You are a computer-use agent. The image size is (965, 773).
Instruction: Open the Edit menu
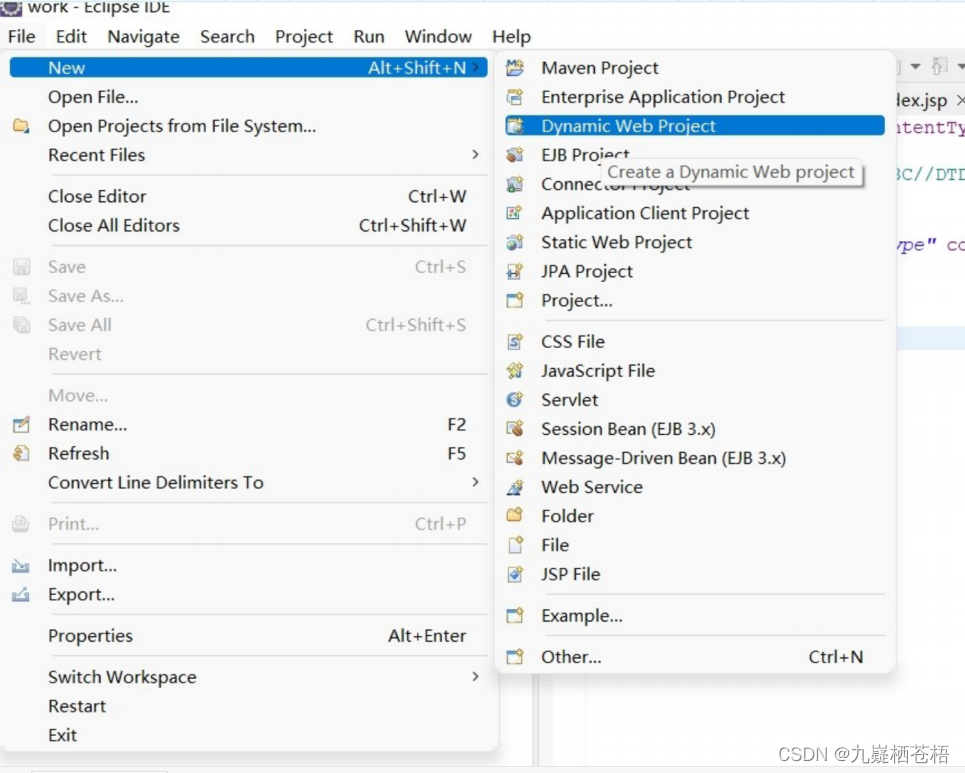coord(71,37)
